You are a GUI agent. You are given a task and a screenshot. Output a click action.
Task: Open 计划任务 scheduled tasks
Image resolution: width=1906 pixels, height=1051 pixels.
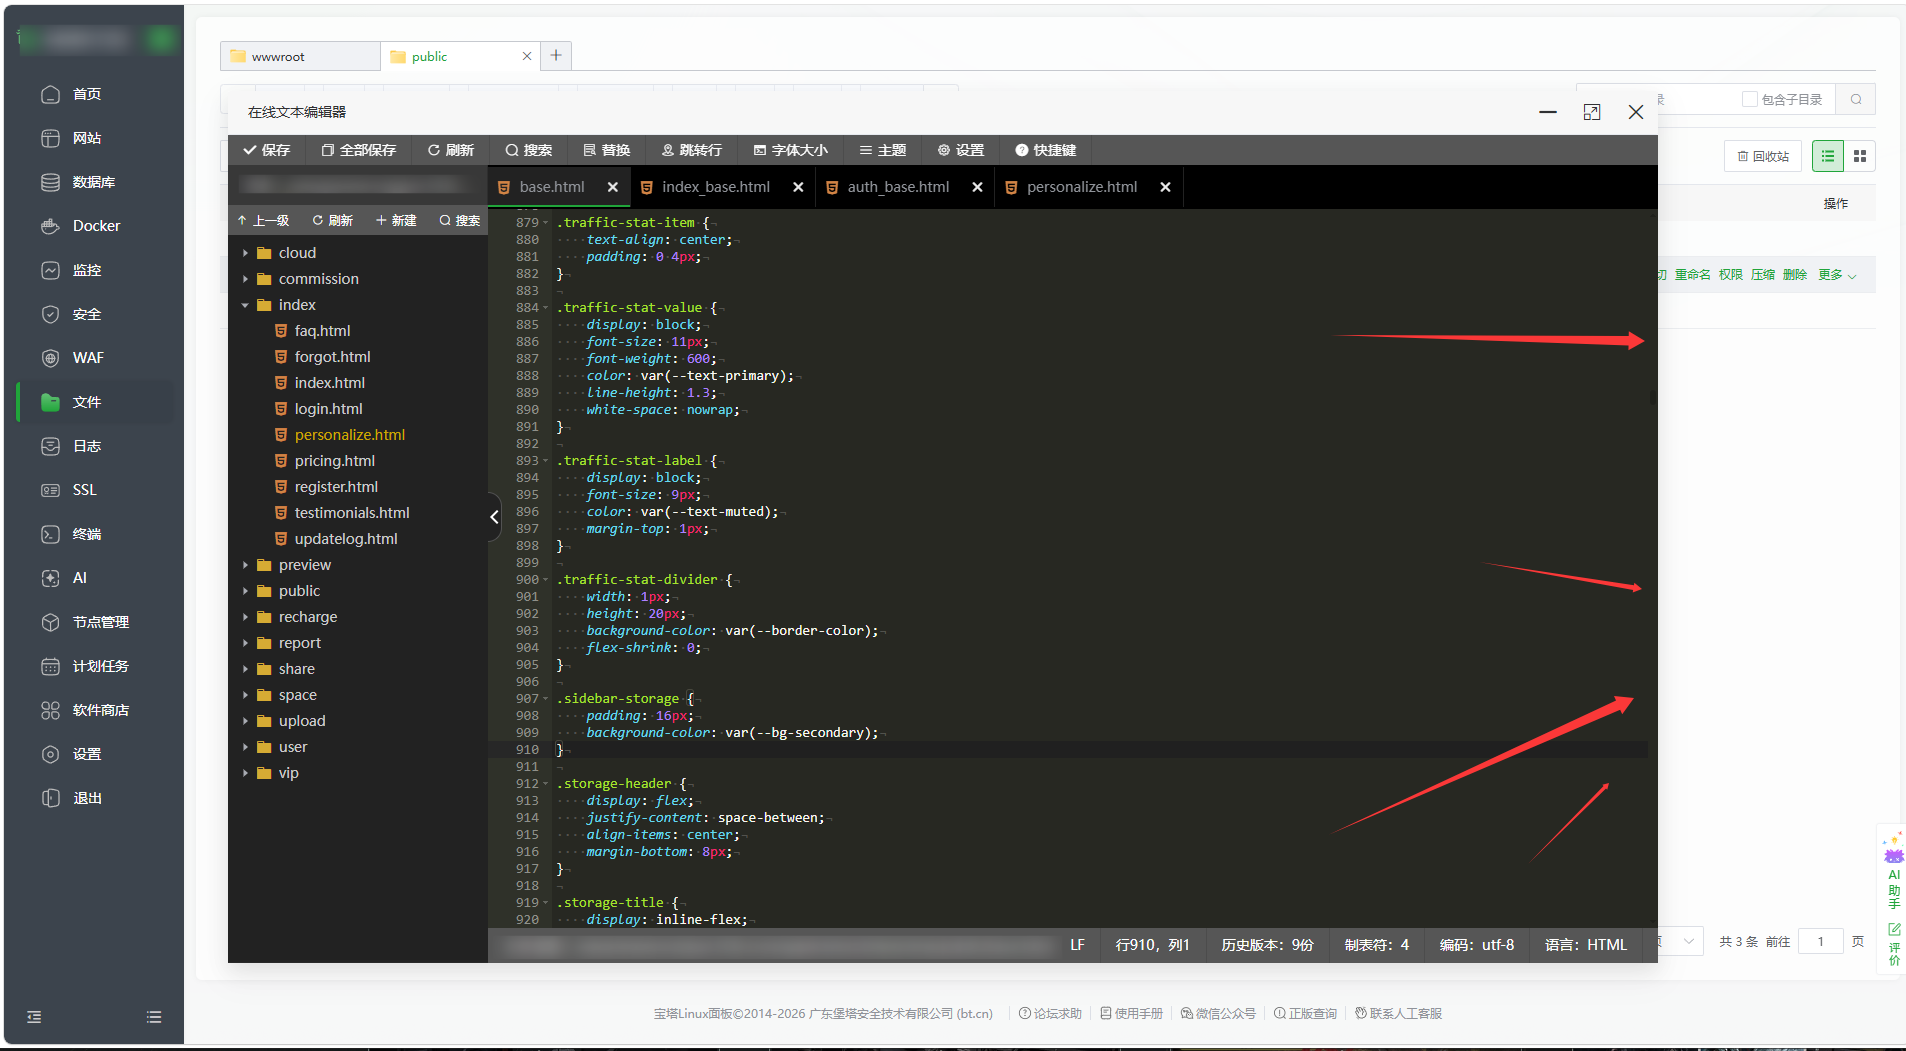pos(100,666)
